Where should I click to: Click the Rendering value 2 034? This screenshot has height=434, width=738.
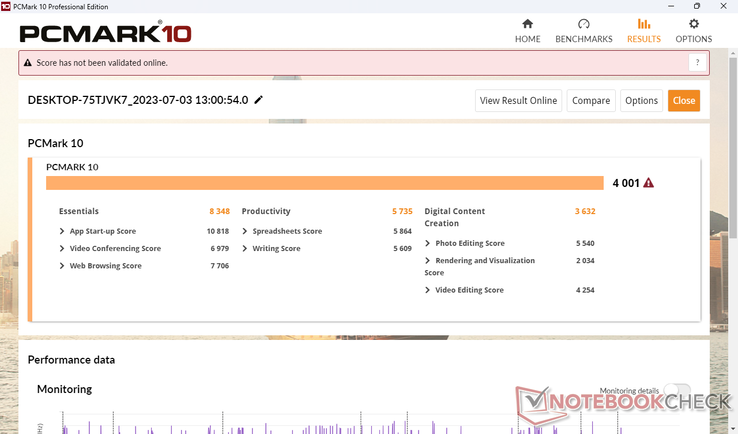click(x=585, y=261)
